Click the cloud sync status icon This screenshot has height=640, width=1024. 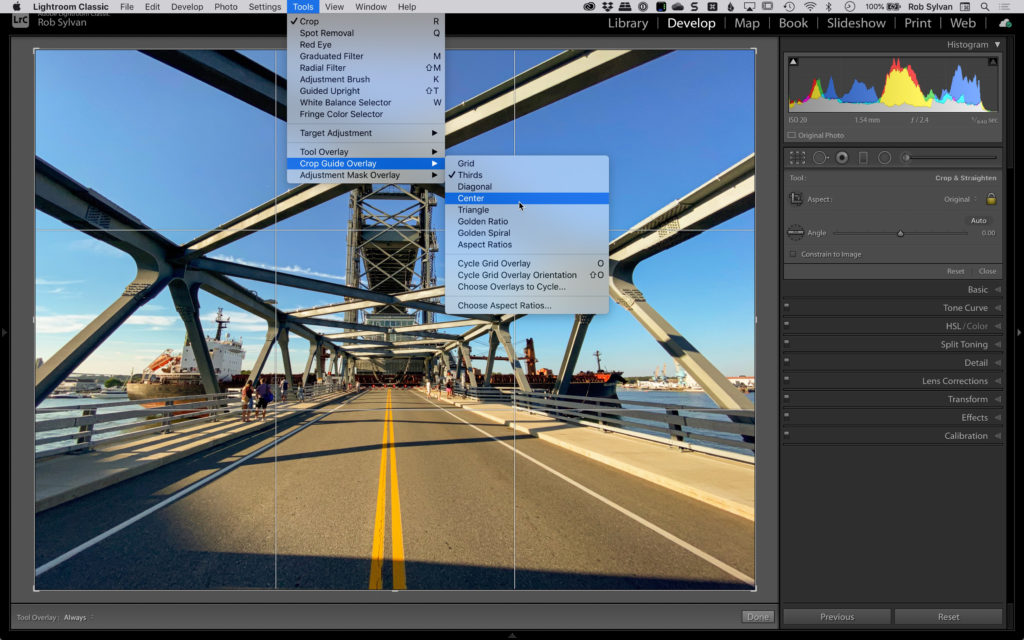1005,23
